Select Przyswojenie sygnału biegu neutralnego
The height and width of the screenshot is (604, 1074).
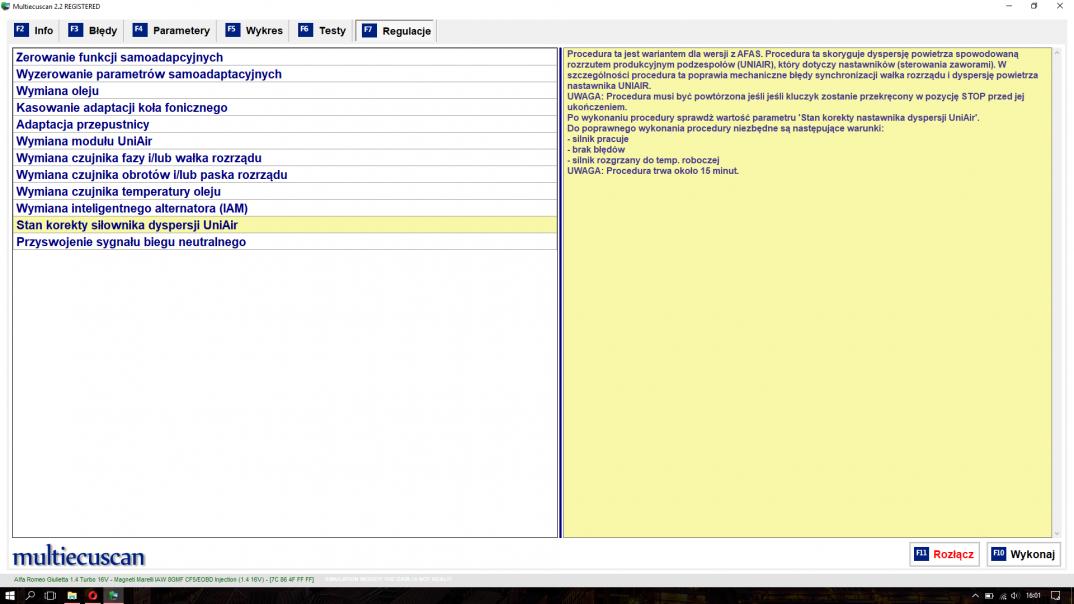tap(285, 242)
